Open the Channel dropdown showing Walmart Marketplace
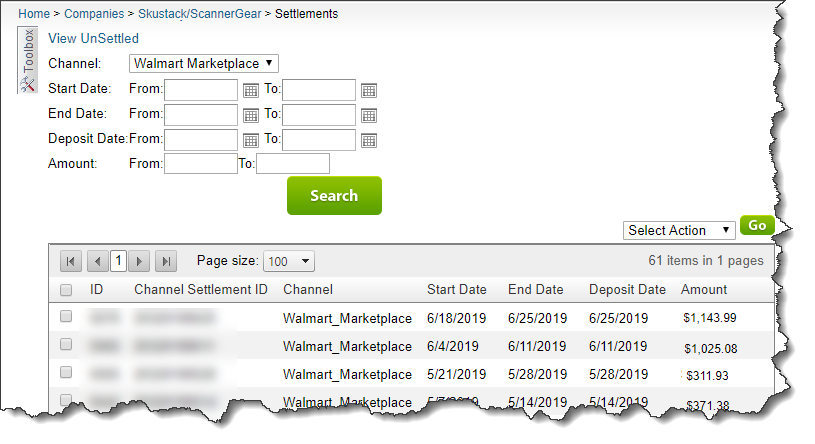815x444 pixels. pos(204,63)
